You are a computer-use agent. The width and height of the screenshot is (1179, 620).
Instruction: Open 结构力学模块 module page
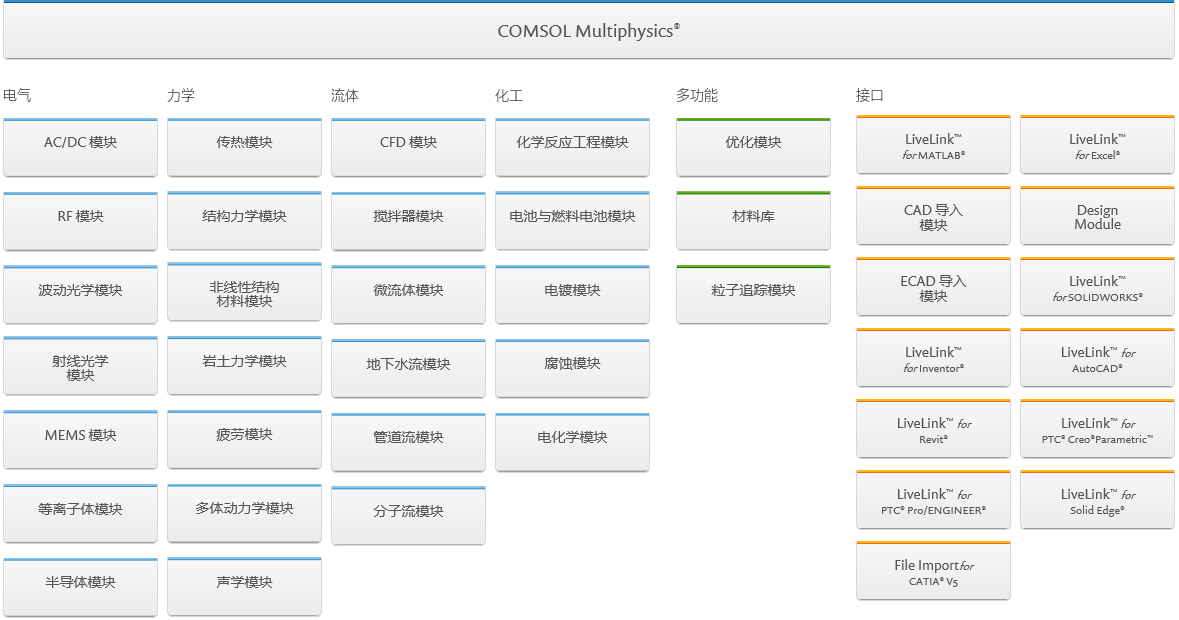coord(244,217)
